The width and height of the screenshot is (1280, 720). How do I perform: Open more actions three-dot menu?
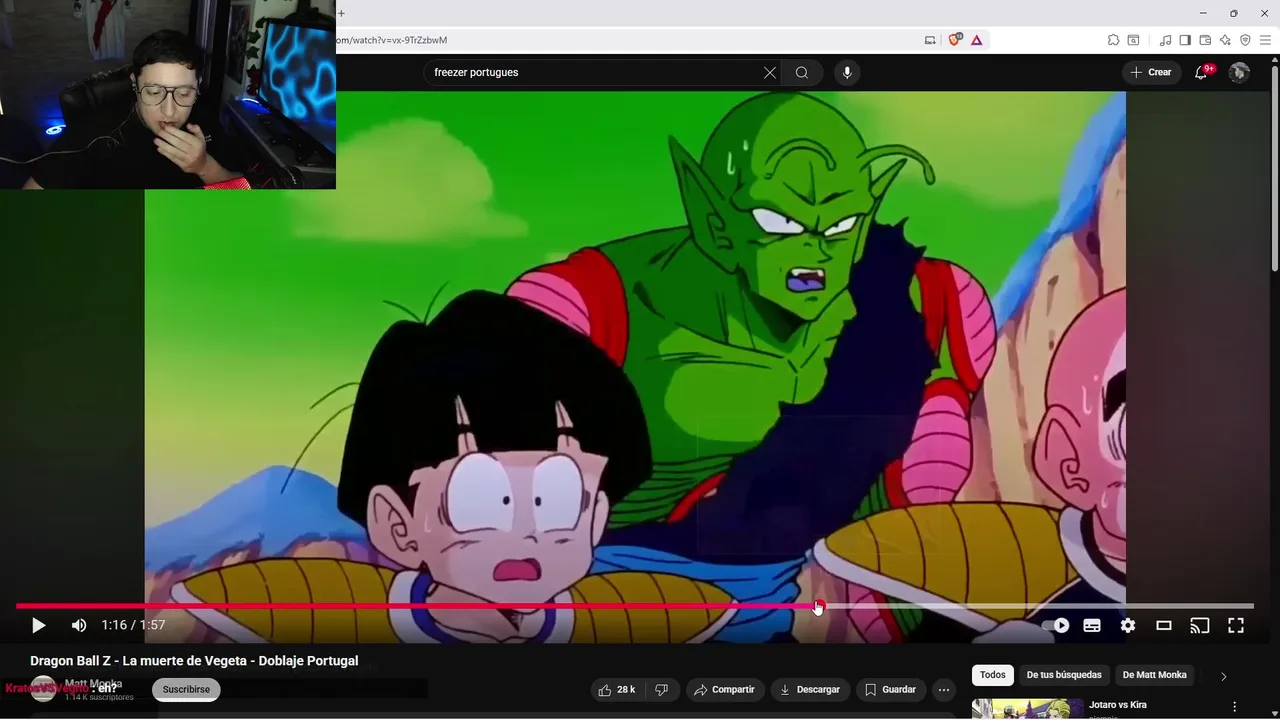click(944, 690)
